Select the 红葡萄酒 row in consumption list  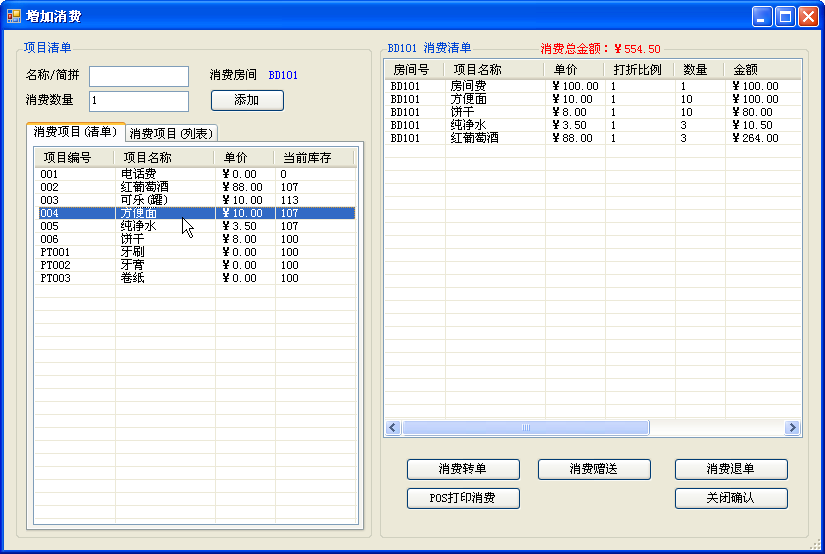point(593,138)
